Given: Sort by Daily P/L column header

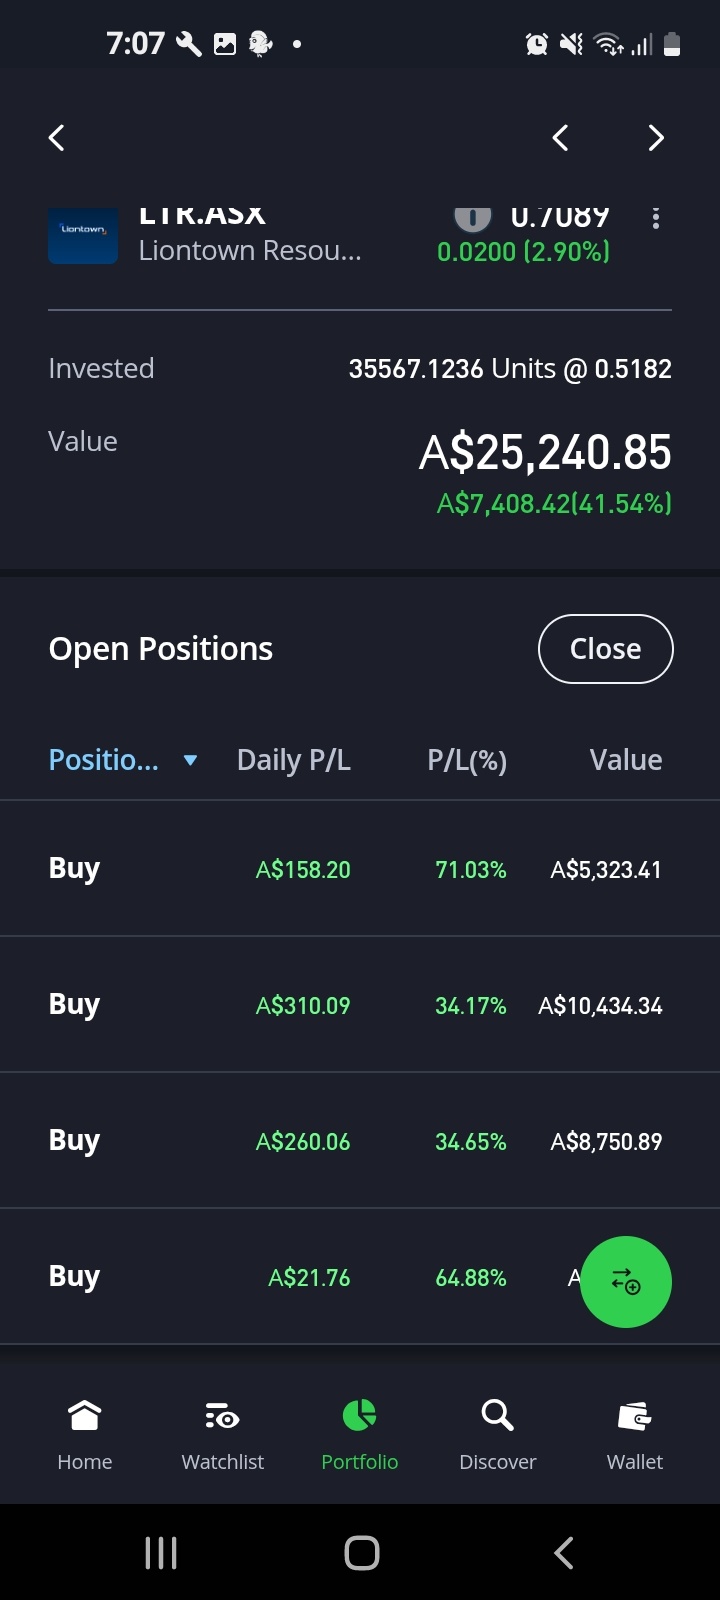Looking at the screenshot, I should [x=294, y=760].
